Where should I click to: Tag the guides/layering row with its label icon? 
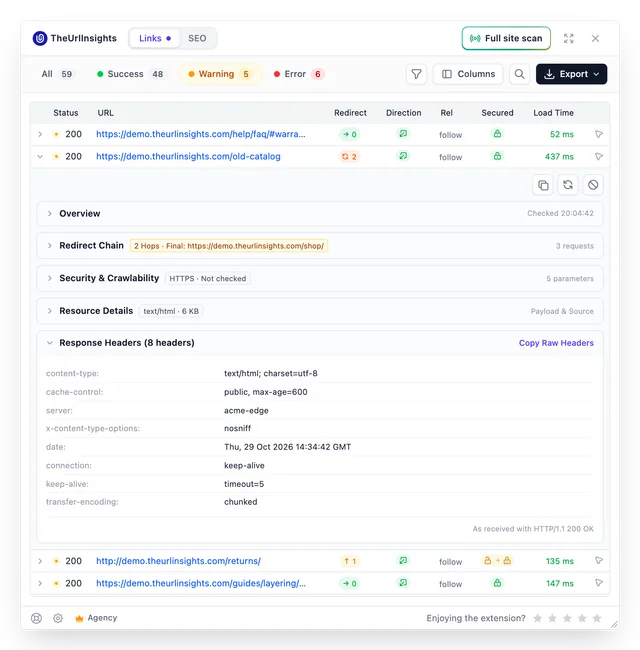599,583
